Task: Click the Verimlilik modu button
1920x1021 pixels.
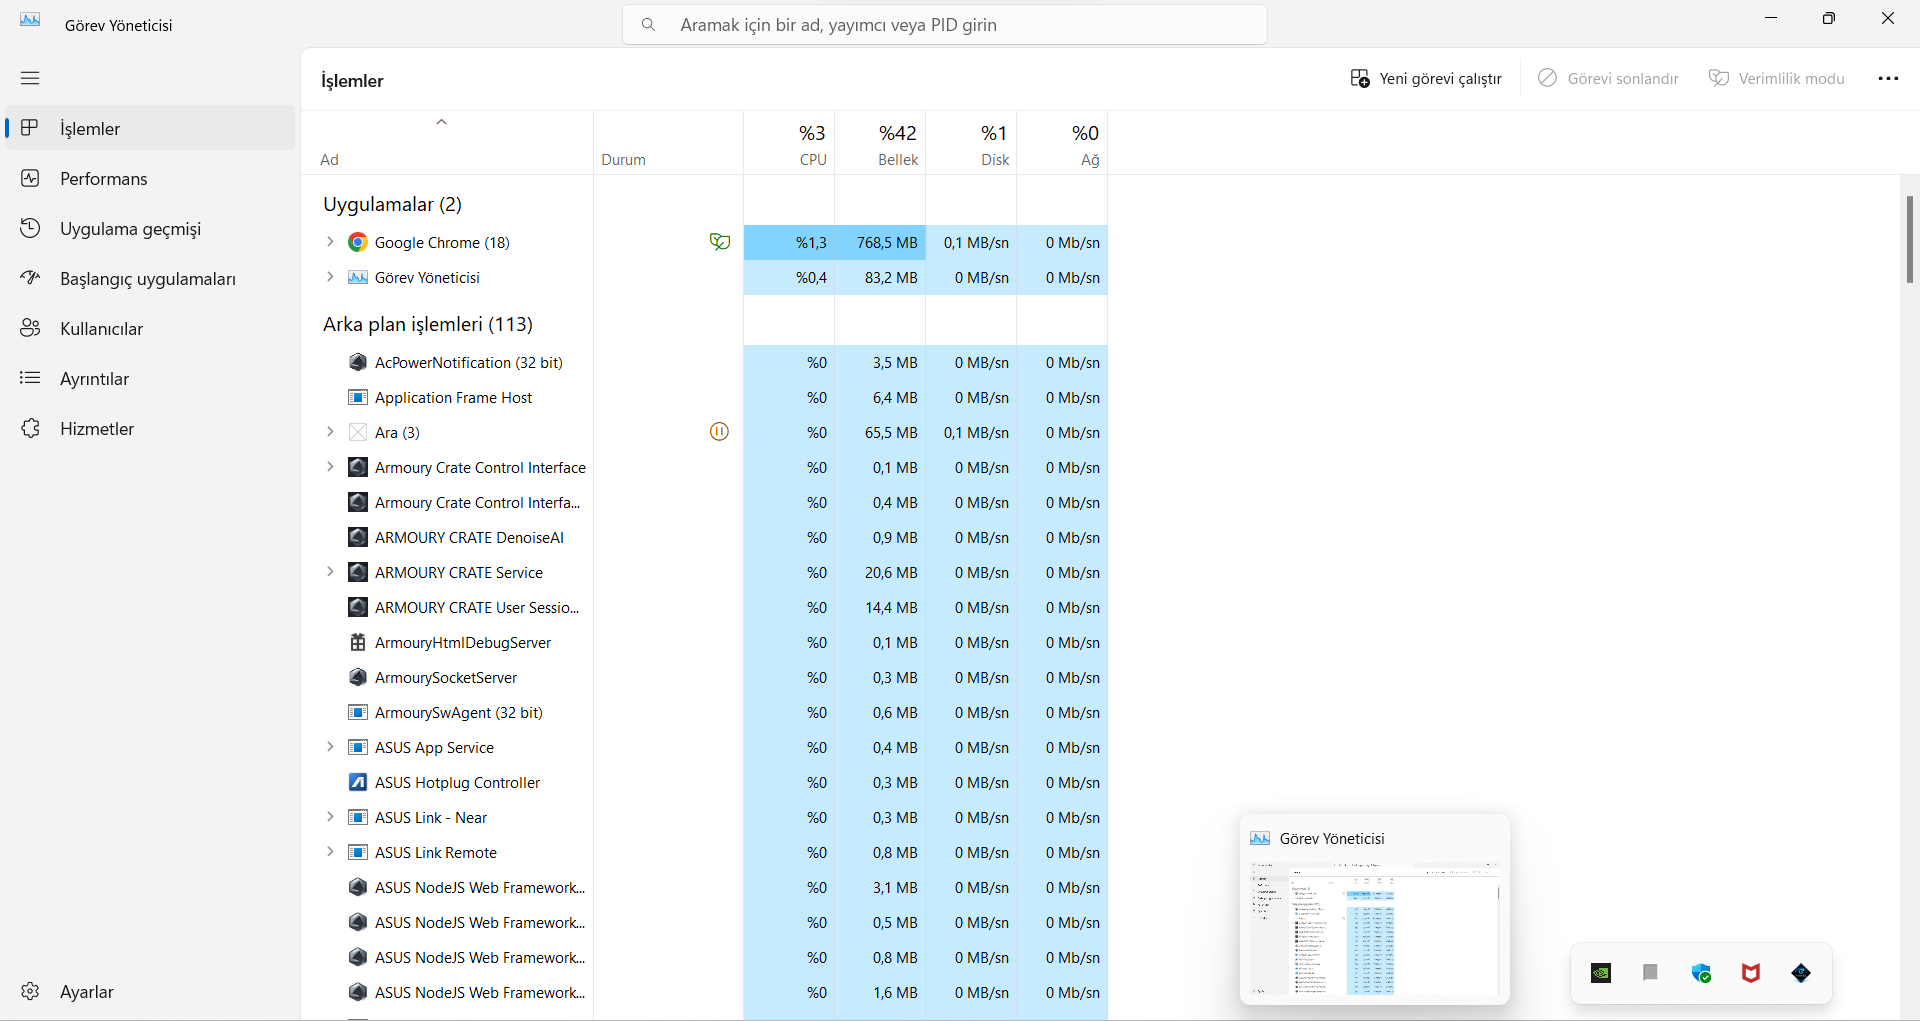Action: point(1777,78)
